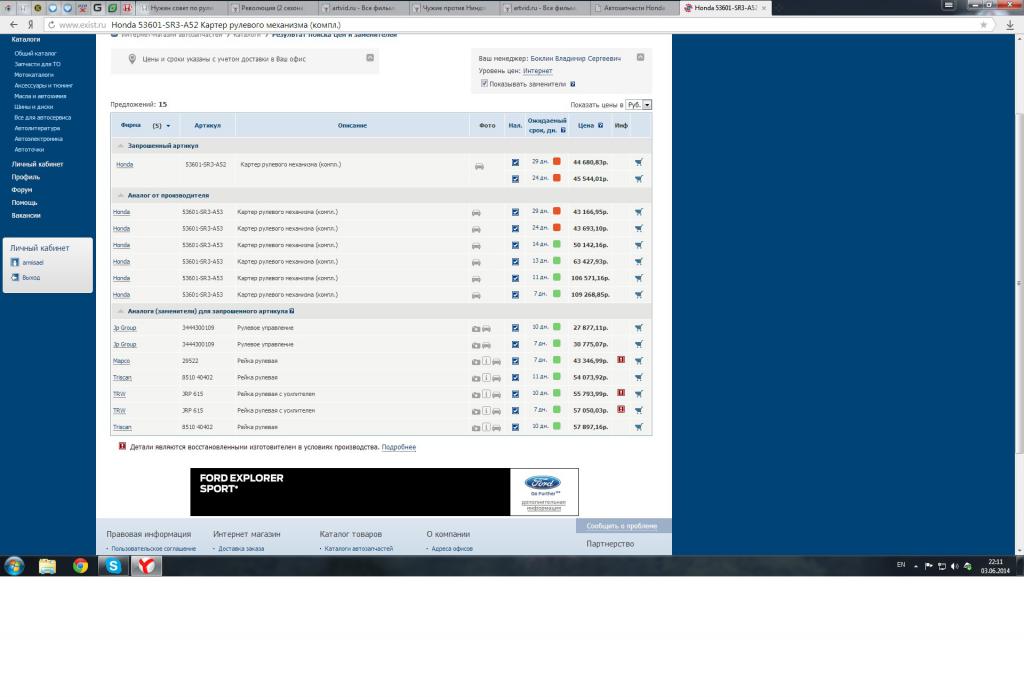1024x697 pixels.
Task: Click the Ford Explorer Sport banner ad
Action: pos(384,491)
